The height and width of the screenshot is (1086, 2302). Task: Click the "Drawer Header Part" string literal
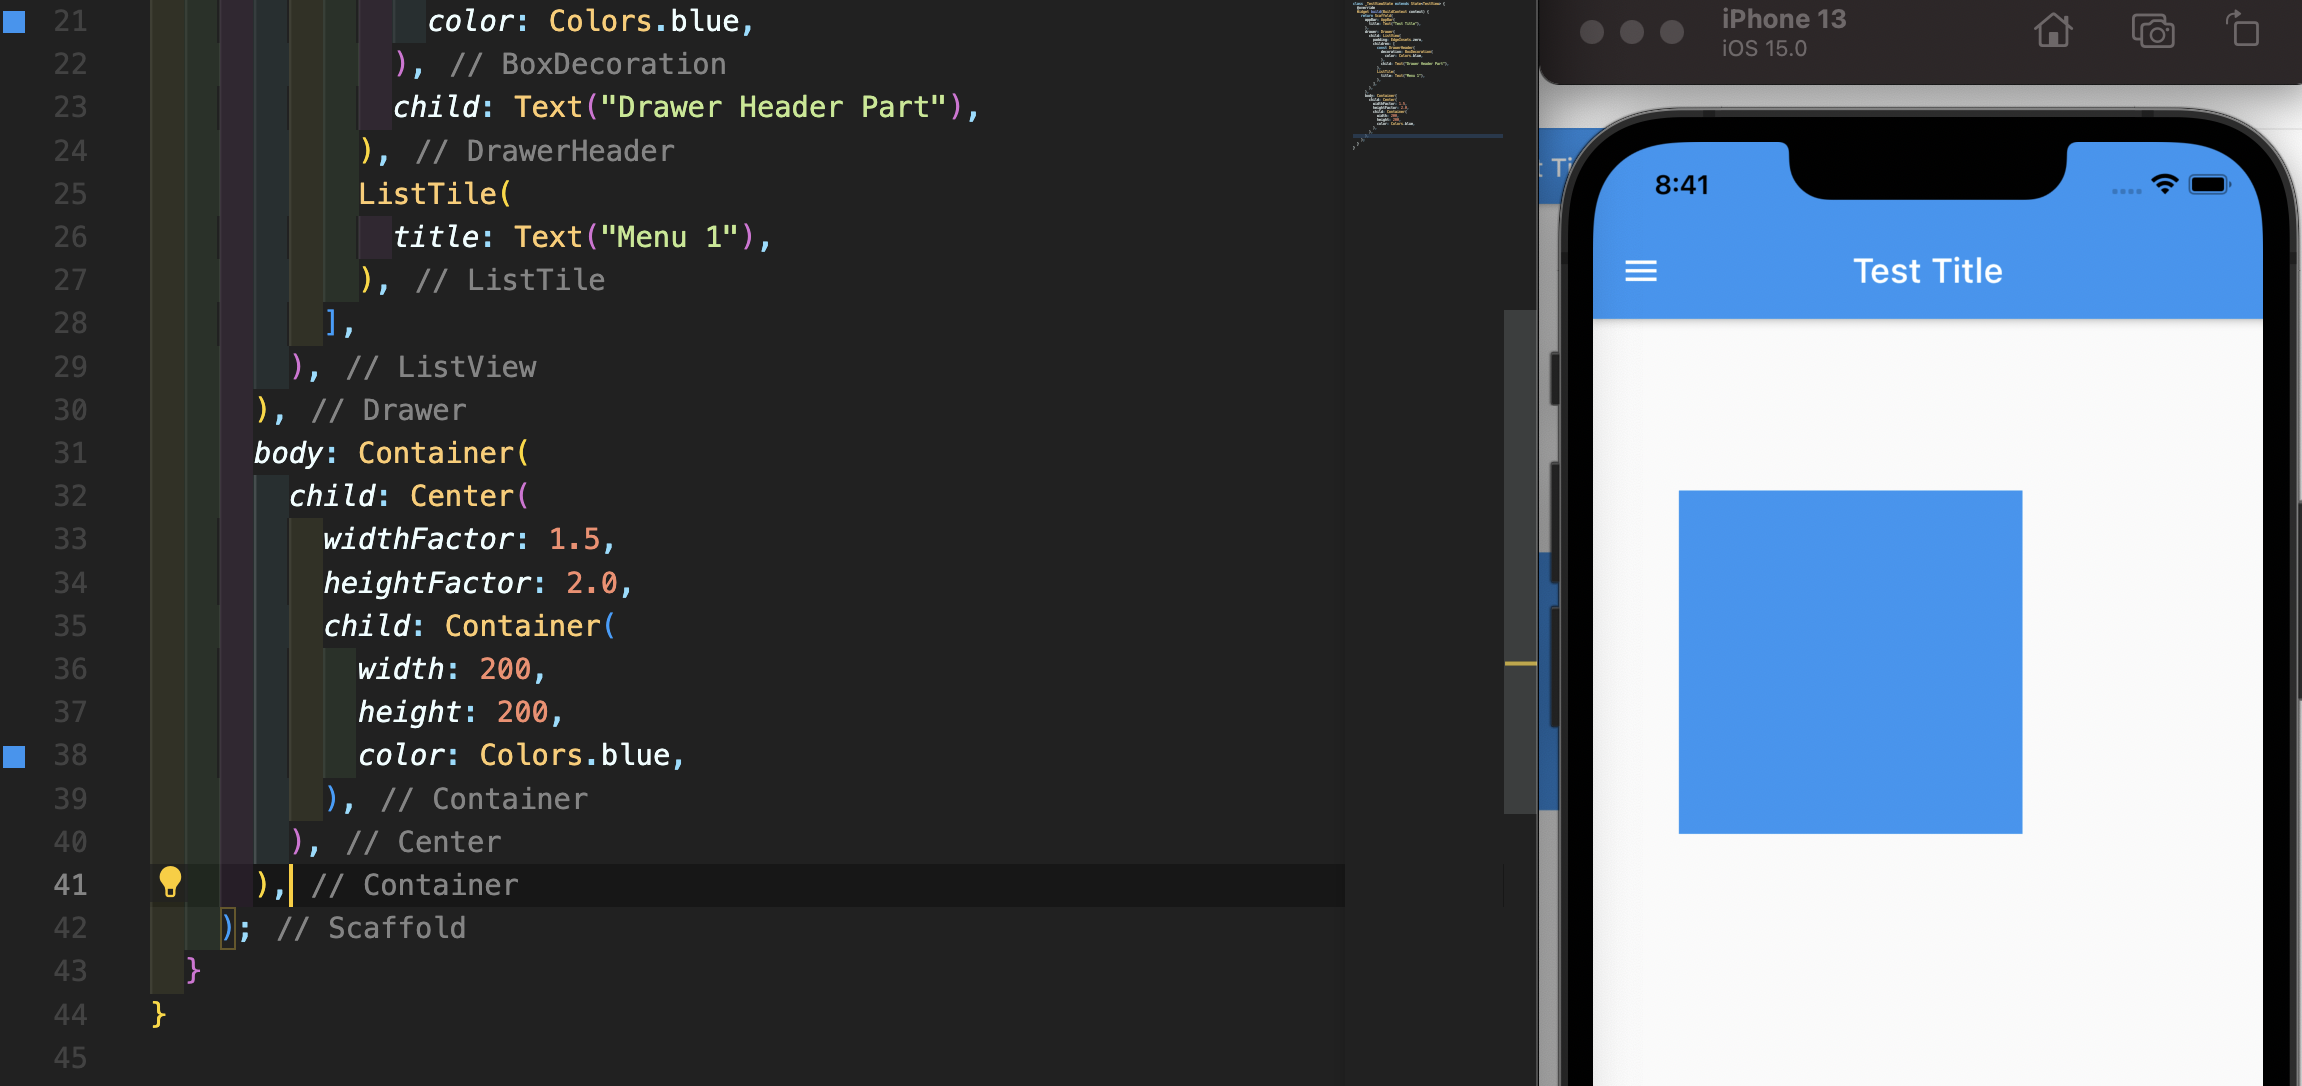coord(773,107)
